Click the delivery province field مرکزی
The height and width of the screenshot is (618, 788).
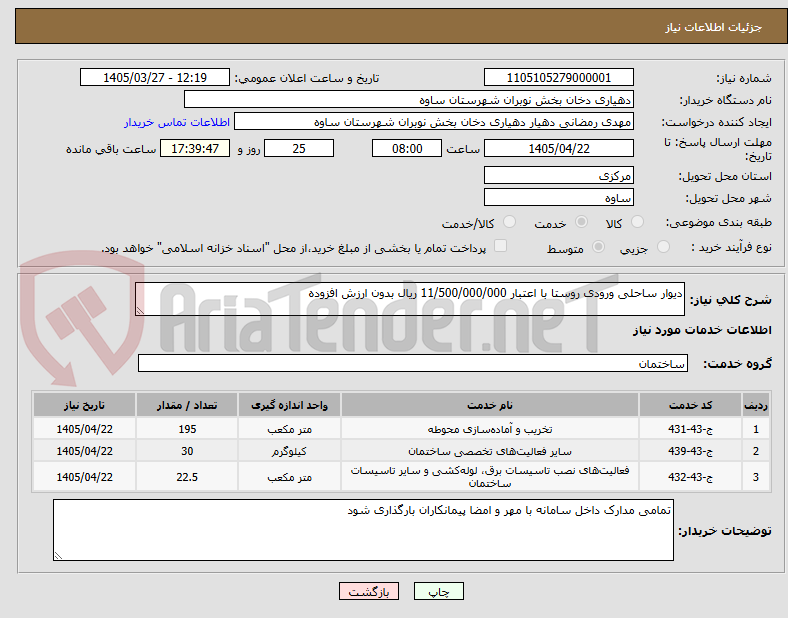[x=558, y=175]
